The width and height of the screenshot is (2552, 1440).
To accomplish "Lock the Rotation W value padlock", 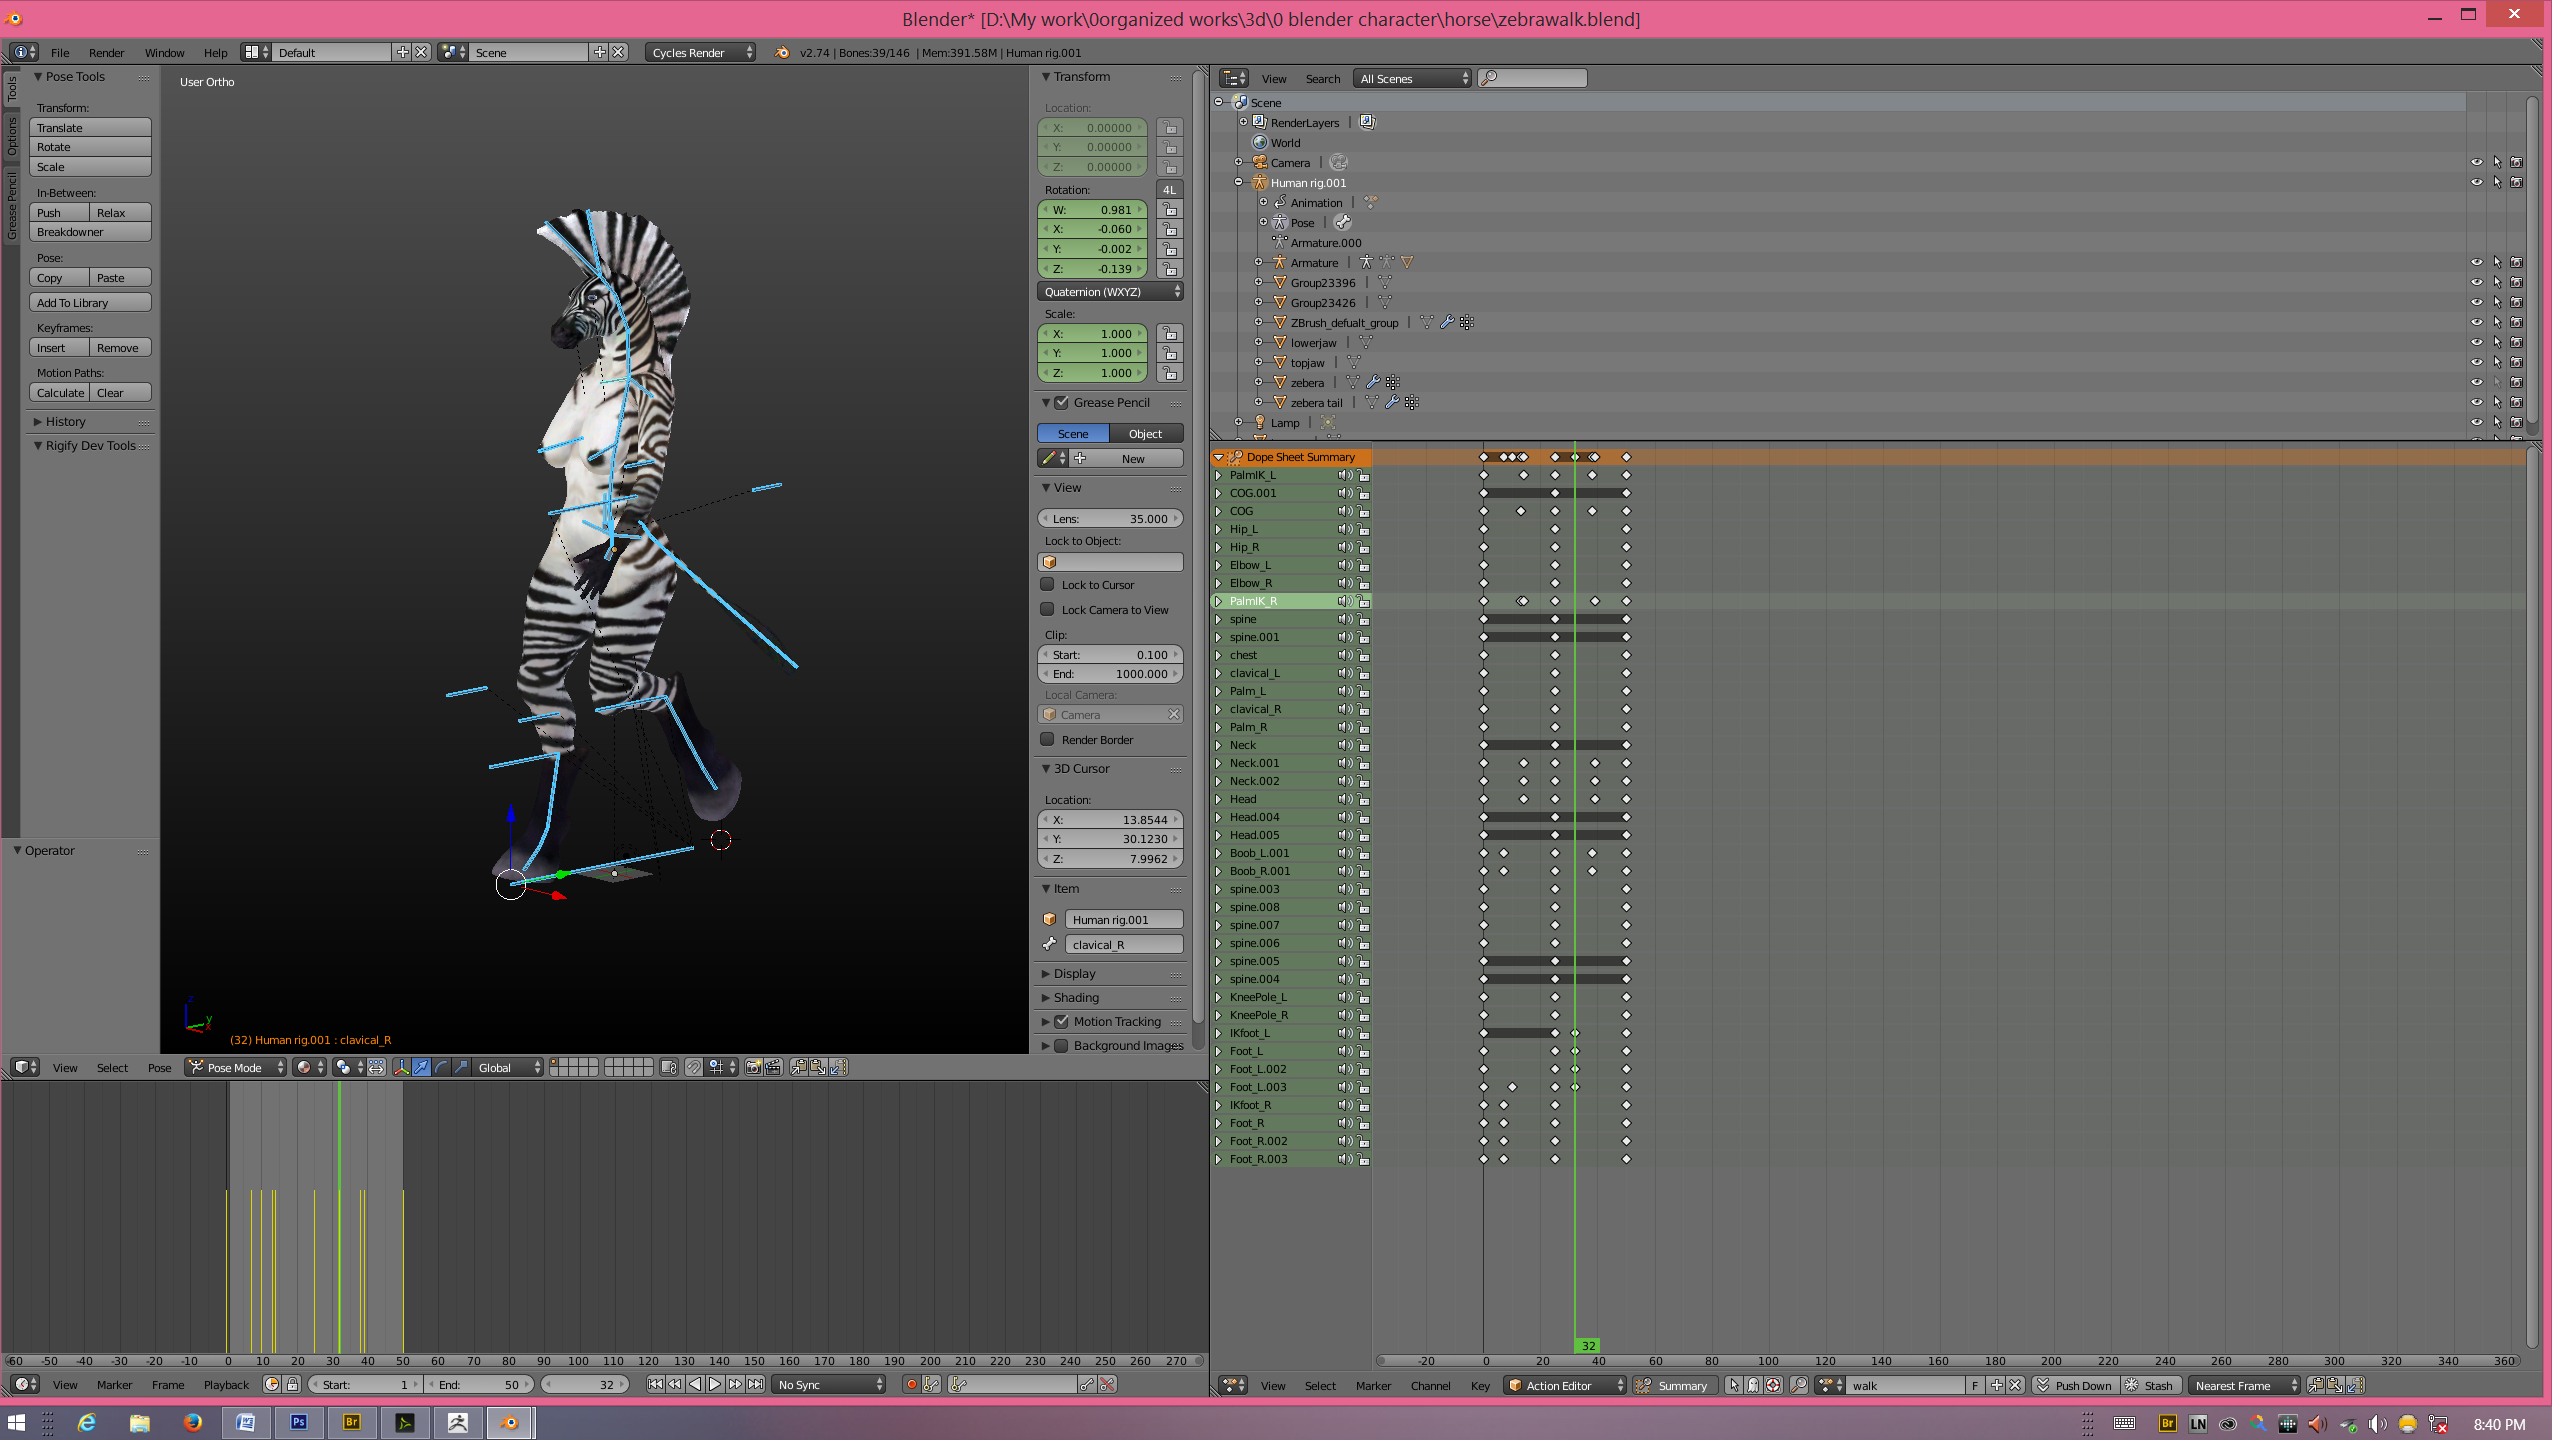I will click(x=1169, y=210).
